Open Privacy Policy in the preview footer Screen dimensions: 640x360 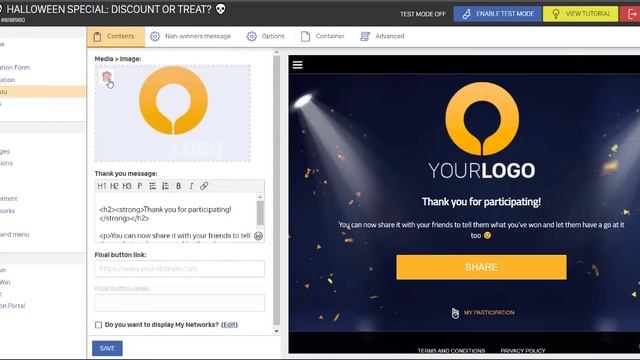(x=523, y=351)
